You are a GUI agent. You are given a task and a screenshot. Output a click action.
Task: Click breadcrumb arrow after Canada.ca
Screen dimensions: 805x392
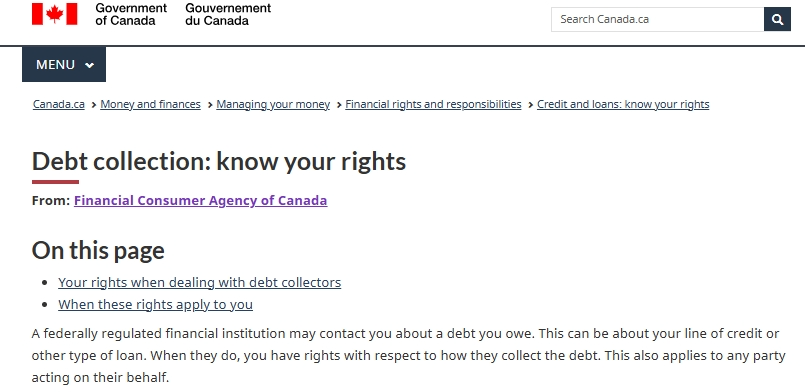[x=93, y=105]
